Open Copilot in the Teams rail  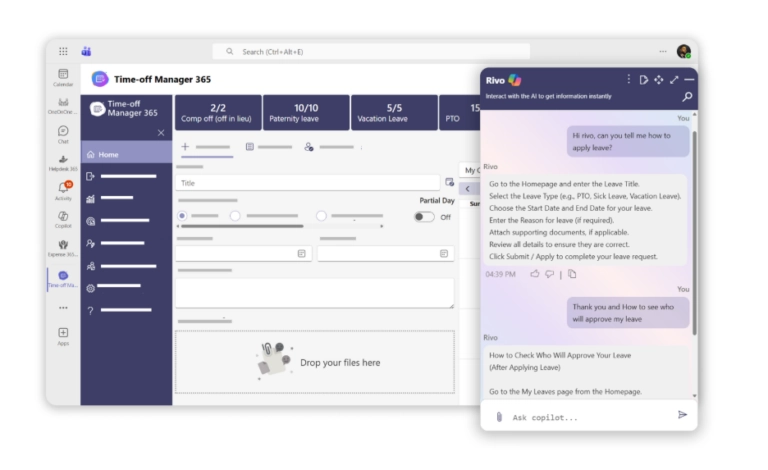click(63, 219)
